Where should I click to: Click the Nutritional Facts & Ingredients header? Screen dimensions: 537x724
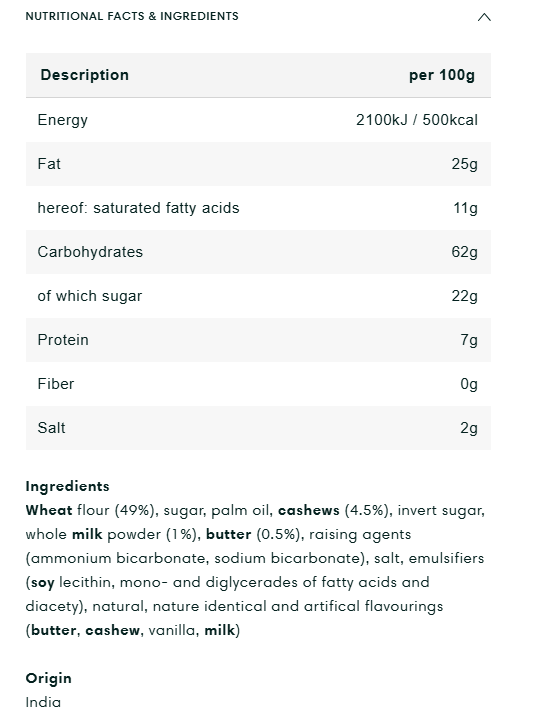132,16
